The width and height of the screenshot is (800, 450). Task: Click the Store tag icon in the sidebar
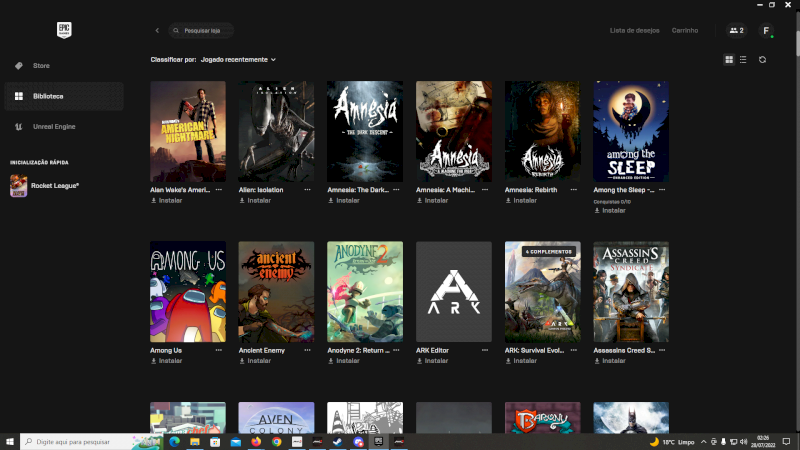[x=18, y=66]
